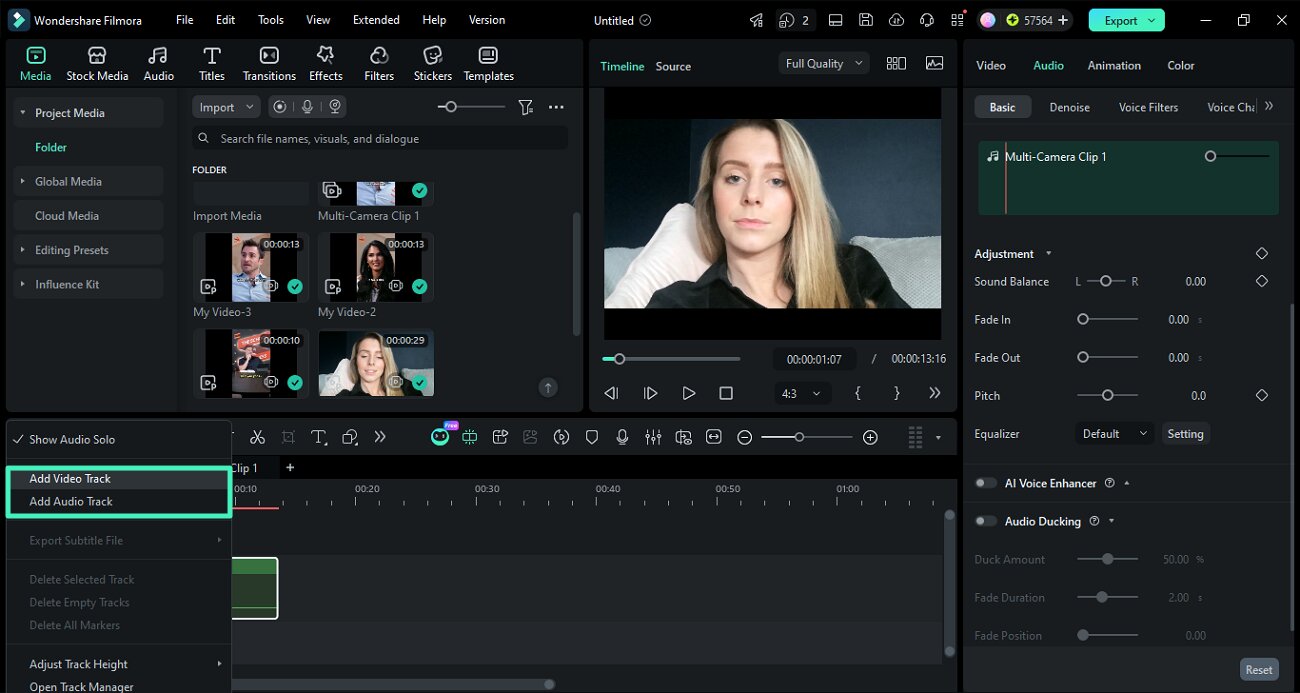Open the Titles tab
1300x693 pixels.
(211, 64)
